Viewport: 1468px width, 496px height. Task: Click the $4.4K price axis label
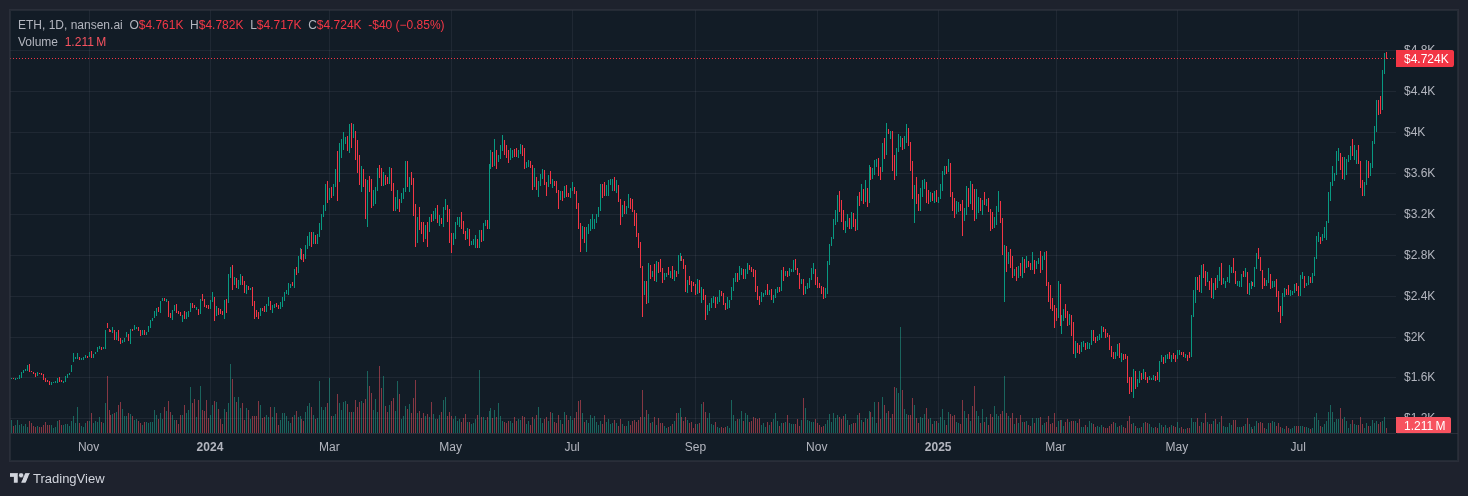coord(1419,91)
